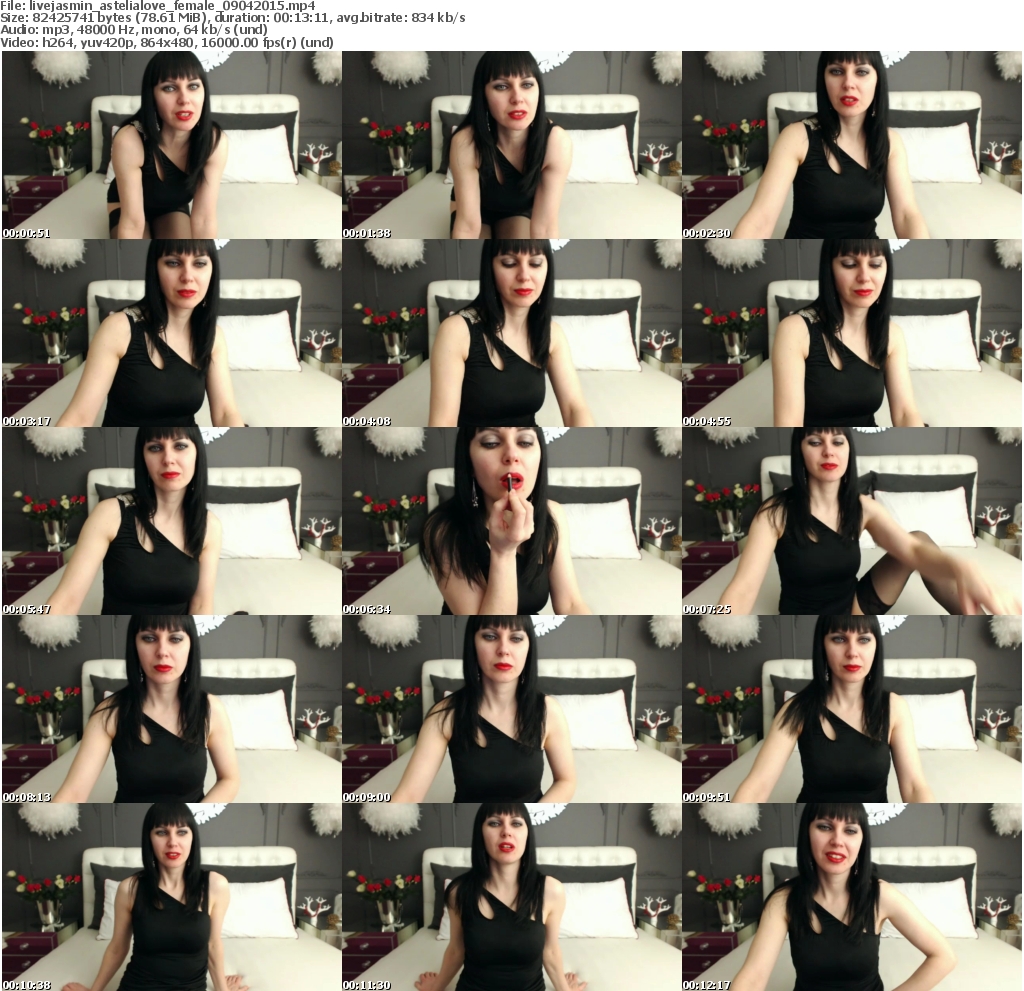The width and height of the screenshot is (1024, 991).
Task: View the thumbnail captured at 00:12:17
Action: click(852, 898)
